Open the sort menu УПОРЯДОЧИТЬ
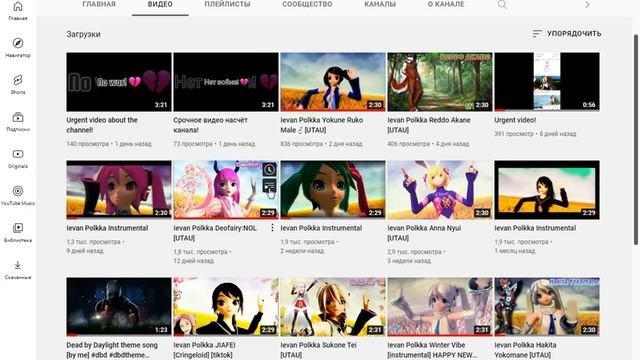Viewport: 640px width, 360px height. pyautogui.click(x=567, y=33)
